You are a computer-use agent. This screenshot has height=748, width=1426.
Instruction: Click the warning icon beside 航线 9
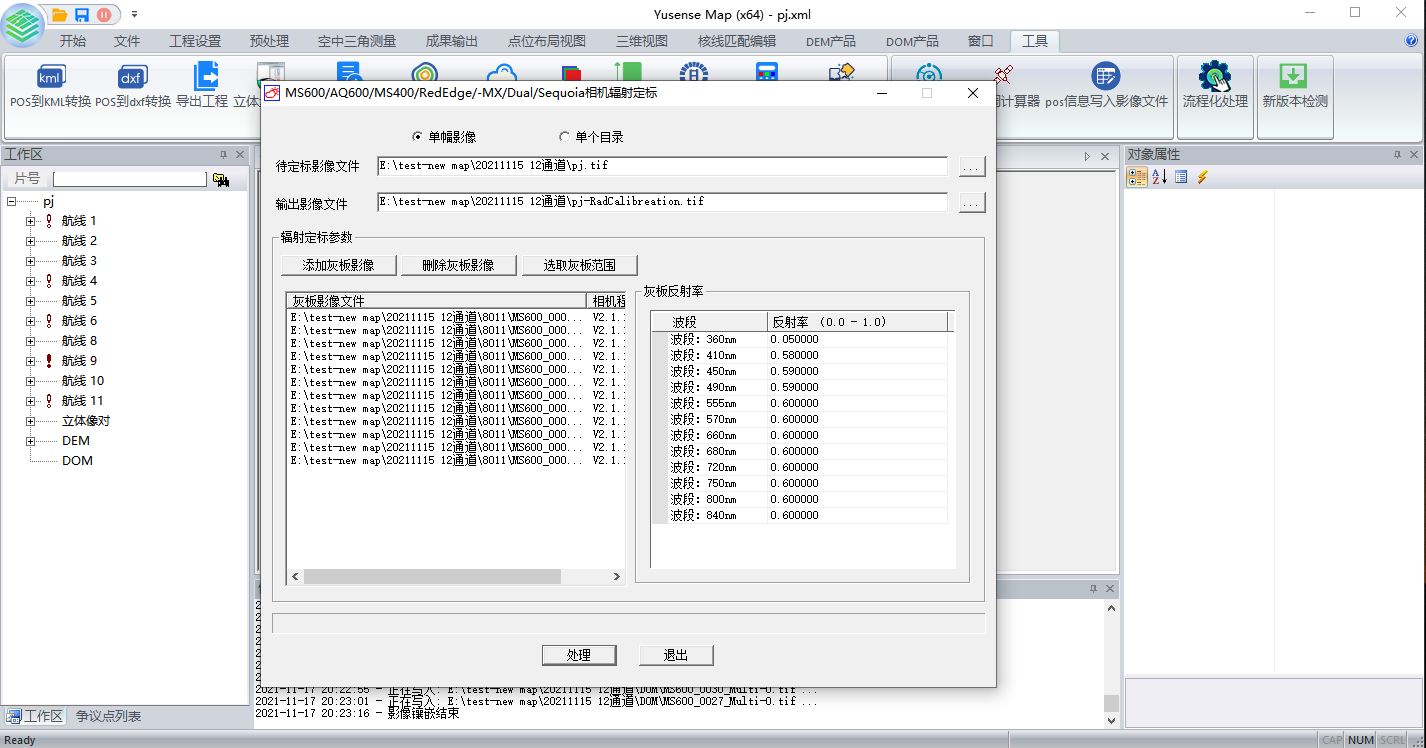pyautogui.click(x=49, y=361)
